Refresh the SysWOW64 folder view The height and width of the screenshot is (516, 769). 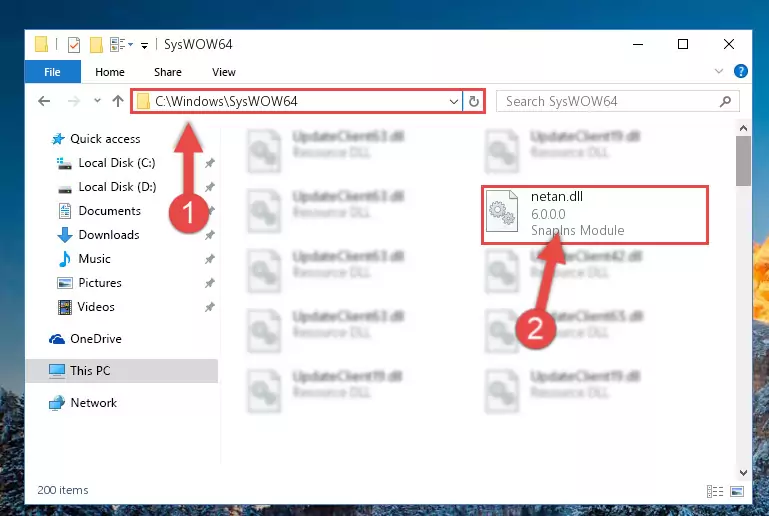click(x=474, y=102)
